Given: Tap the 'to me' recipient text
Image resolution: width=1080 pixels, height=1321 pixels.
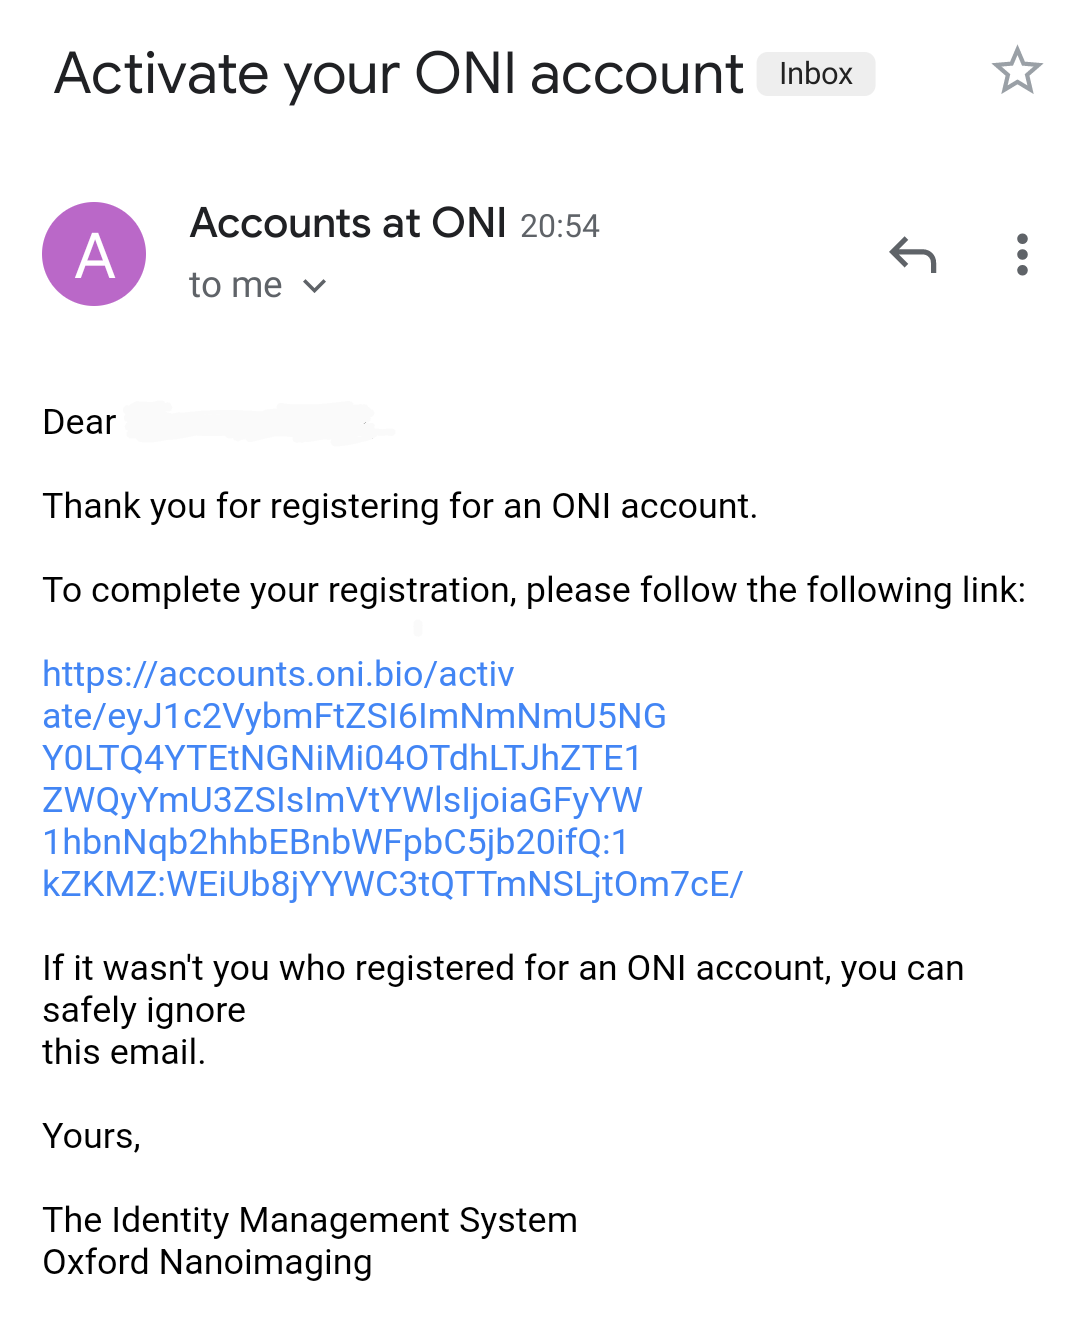Looking at the screenshot, I should coord(236,286).
